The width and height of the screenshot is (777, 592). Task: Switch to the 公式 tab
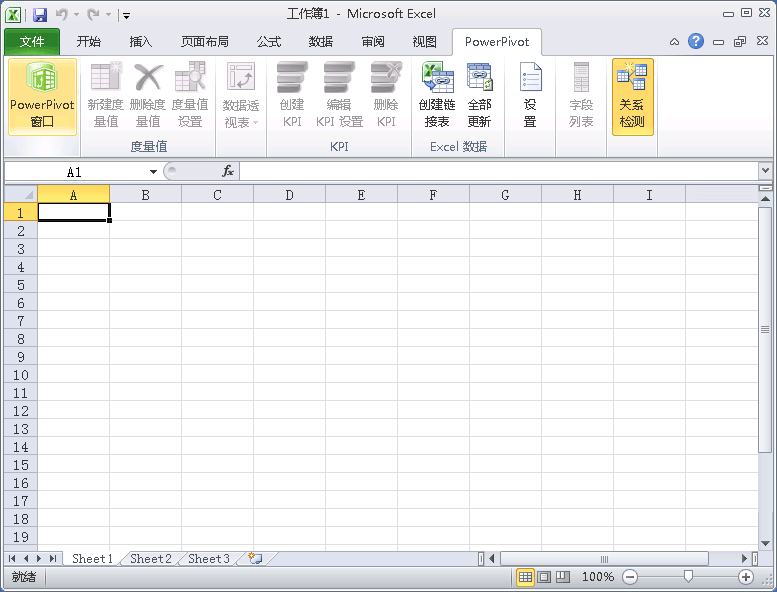pos(269,42)
